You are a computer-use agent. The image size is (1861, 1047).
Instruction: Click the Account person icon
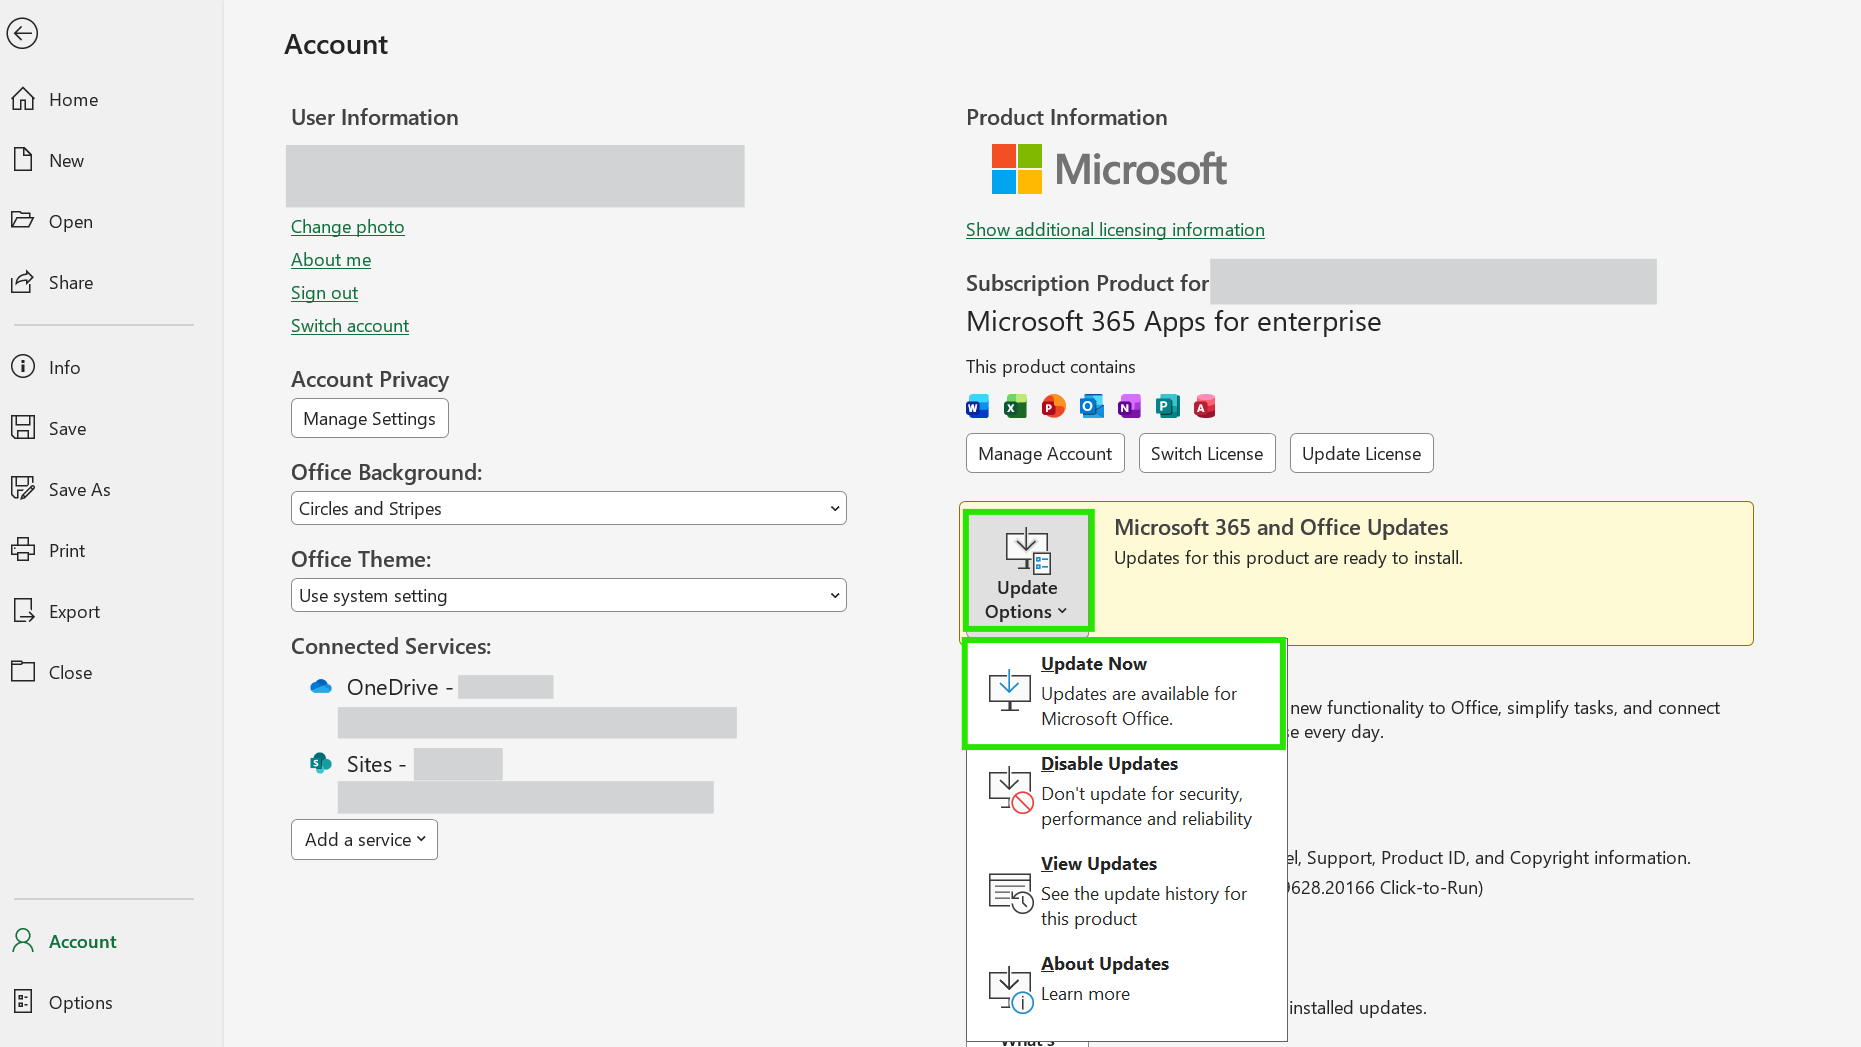(x=23, y=941)
